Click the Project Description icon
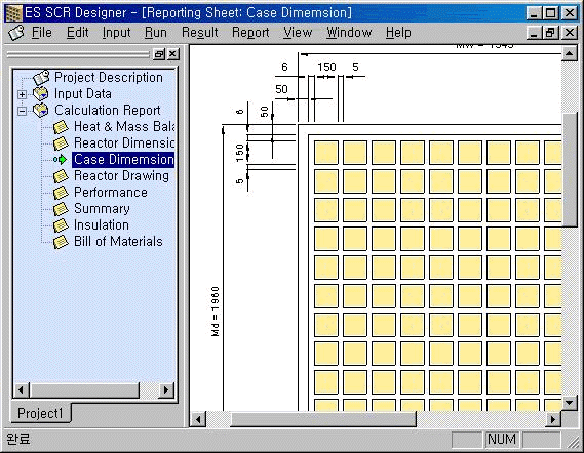The width and height of the screenshot is (584, 453). (41, 77)
